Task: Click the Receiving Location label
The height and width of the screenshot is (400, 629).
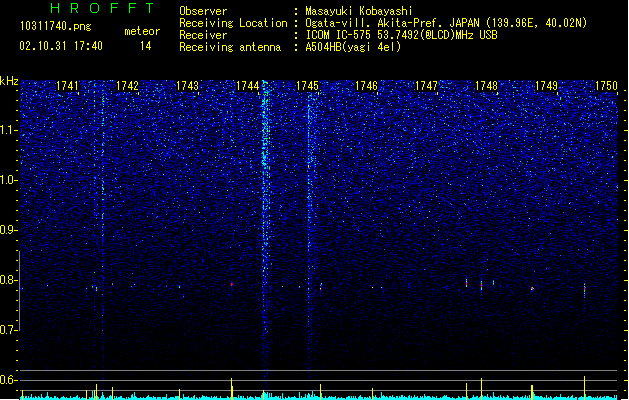Action: coord(233,23)
